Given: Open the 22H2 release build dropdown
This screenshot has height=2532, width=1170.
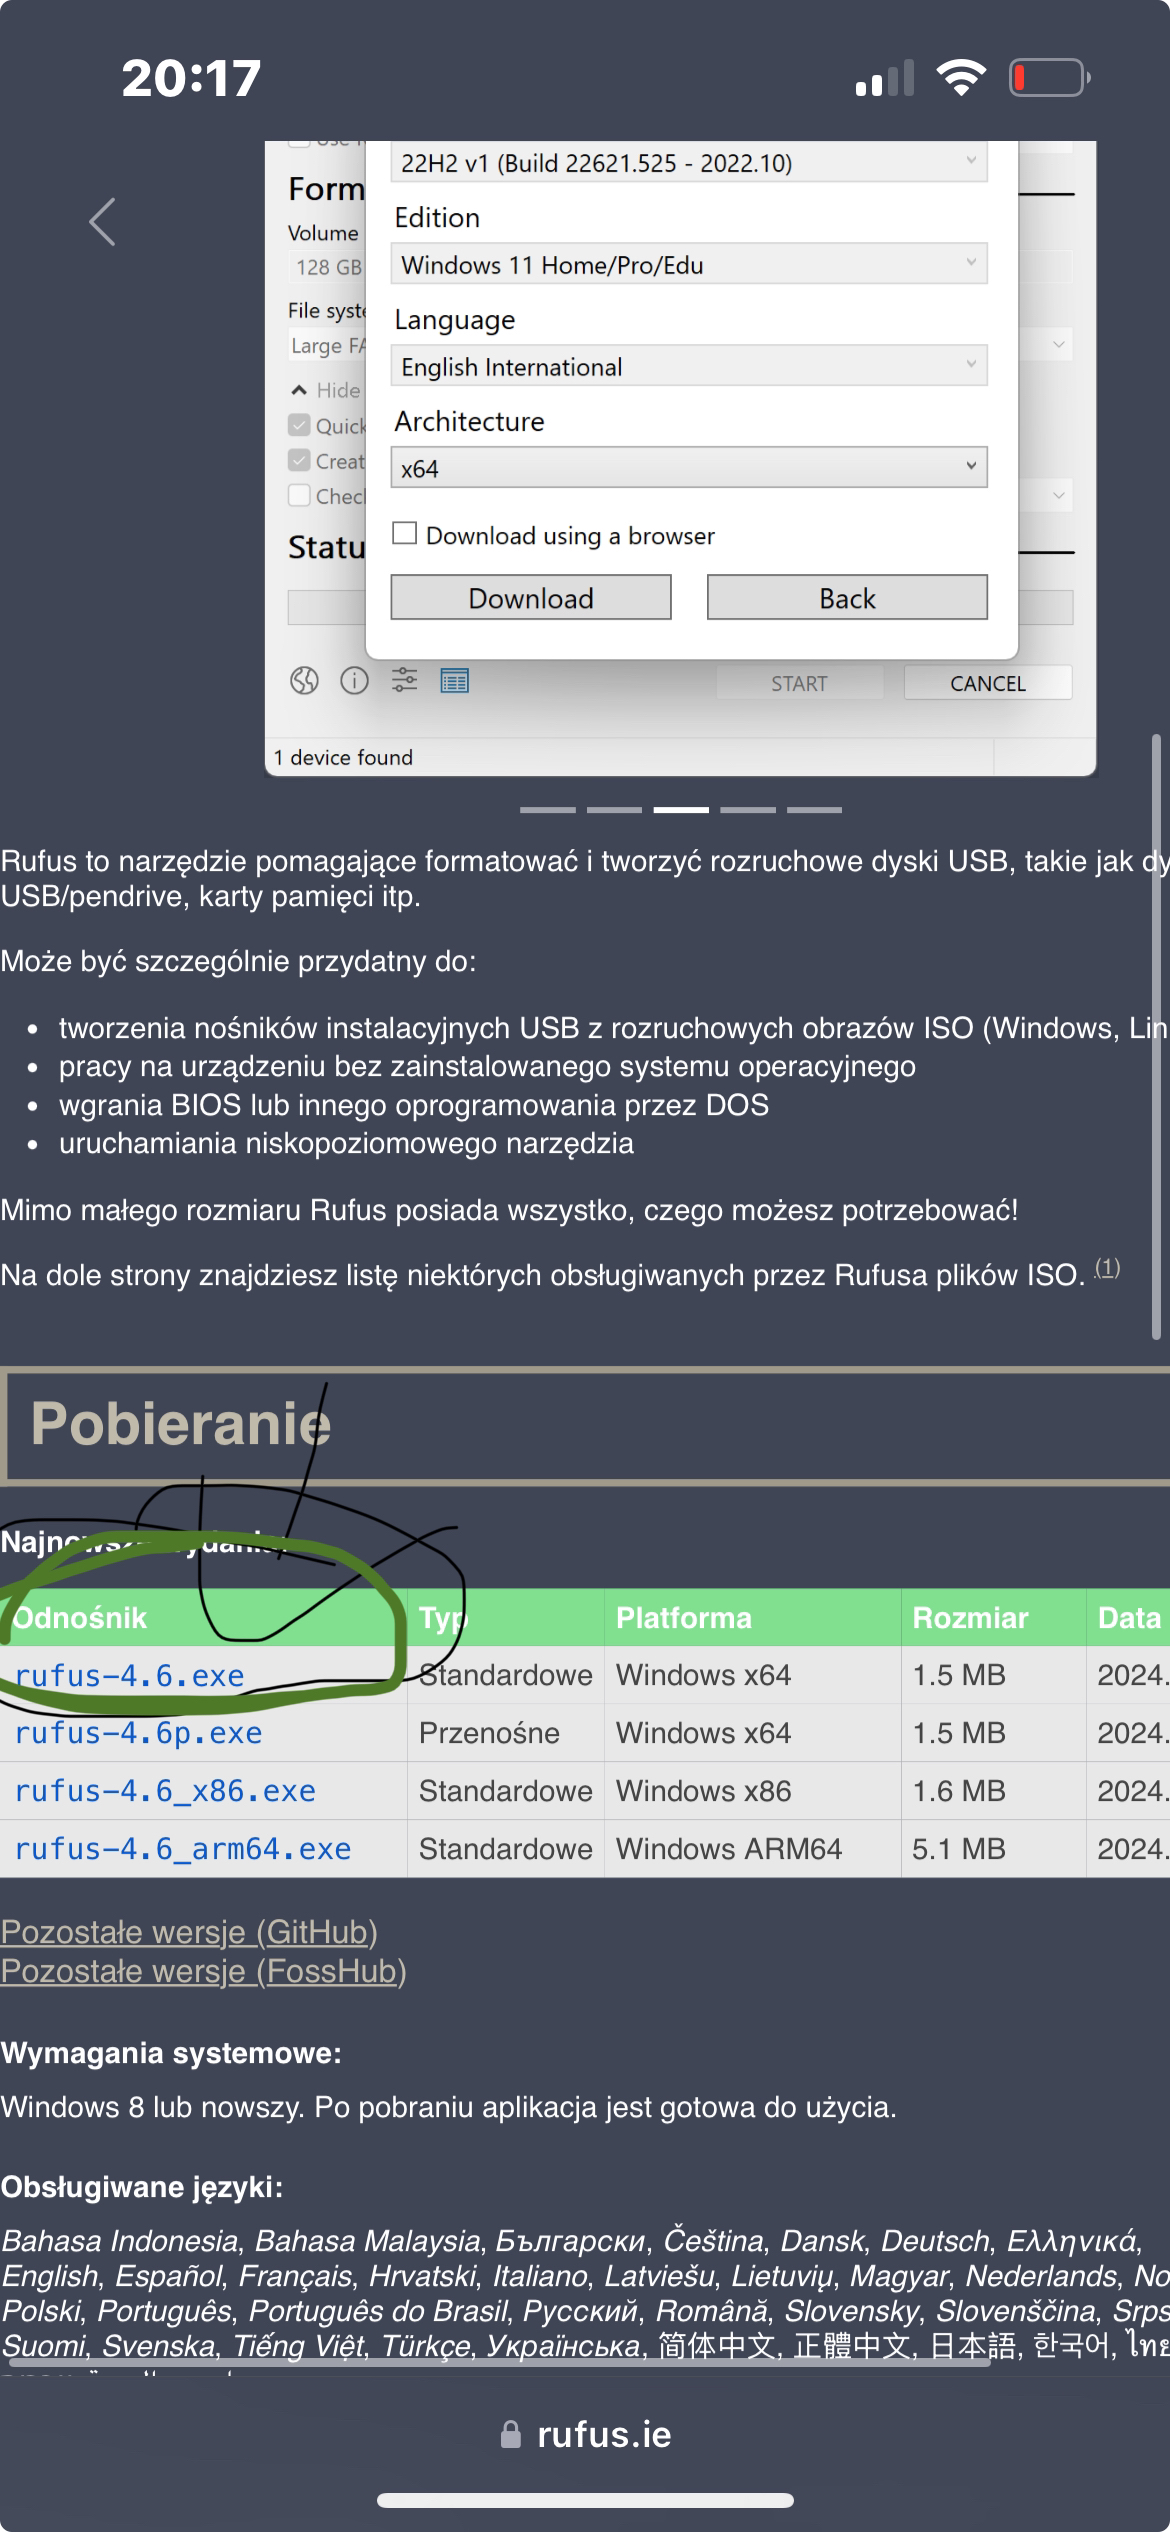Looking at the screenshot, I should pos(689,162).
